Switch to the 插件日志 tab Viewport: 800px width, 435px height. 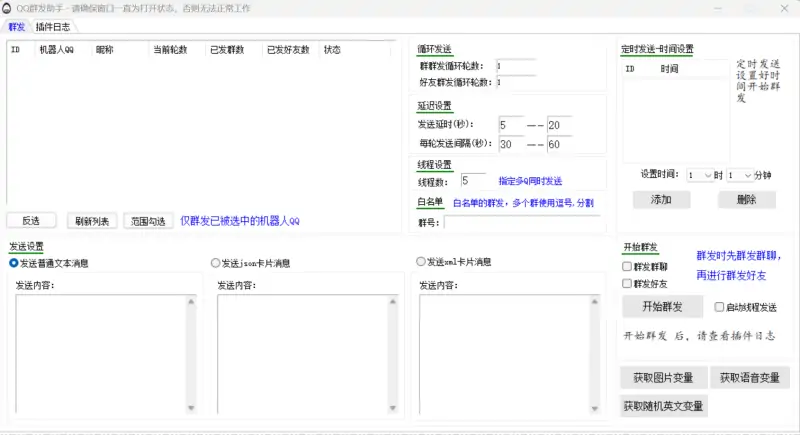coord(53,27)
